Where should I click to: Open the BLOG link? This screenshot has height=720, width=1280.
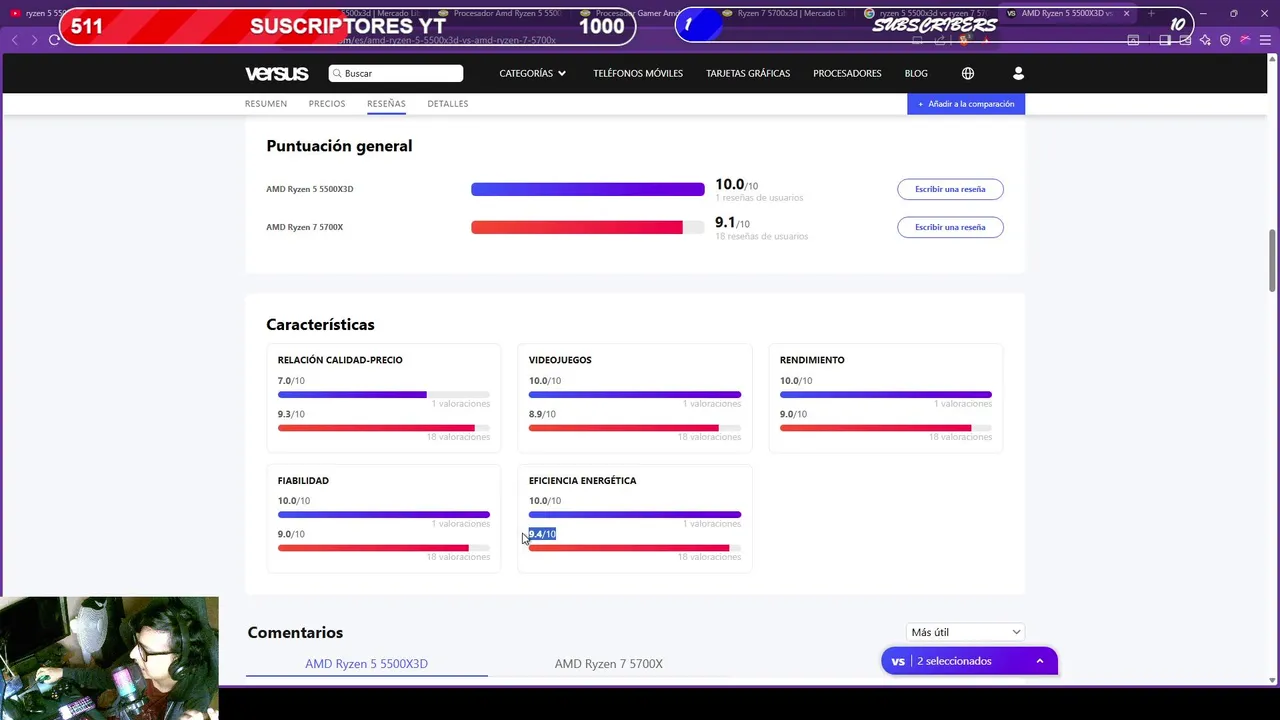[x=916, y=73]
